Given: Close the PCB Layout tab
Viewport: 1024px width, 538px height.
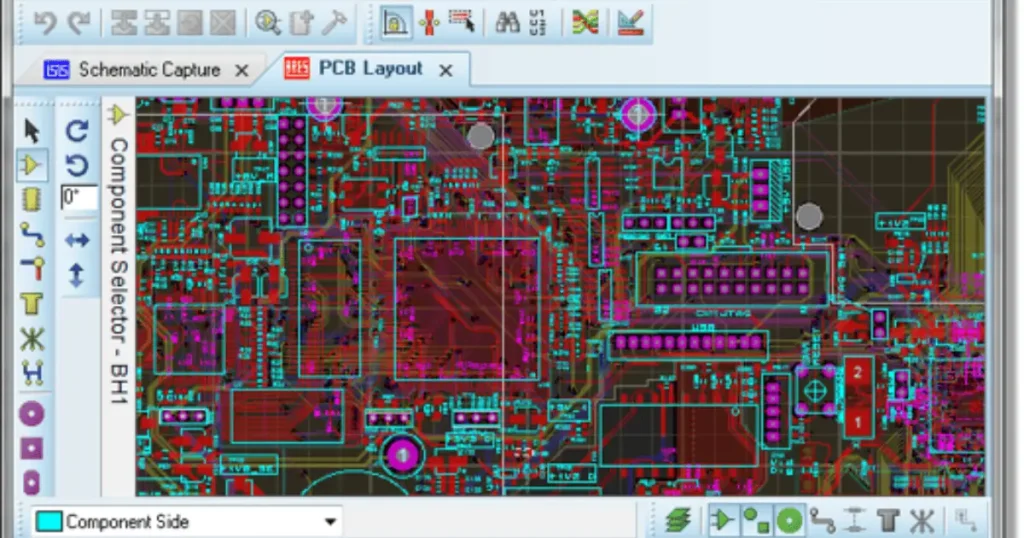Looking at the screenshot, I should click(446, 71).
